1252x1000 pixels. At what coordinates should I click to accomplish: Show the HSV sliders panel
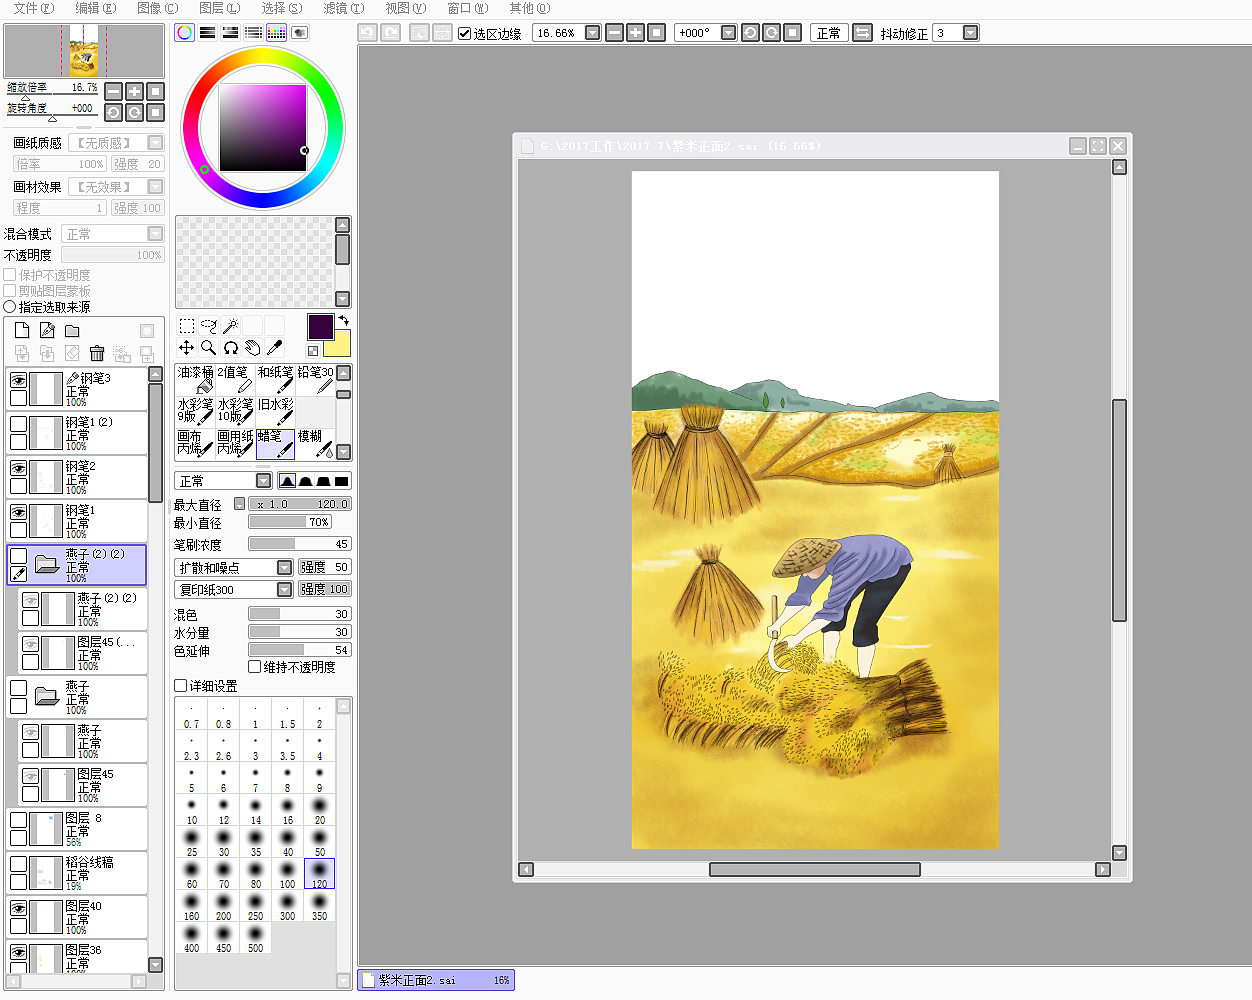point(230,33)
